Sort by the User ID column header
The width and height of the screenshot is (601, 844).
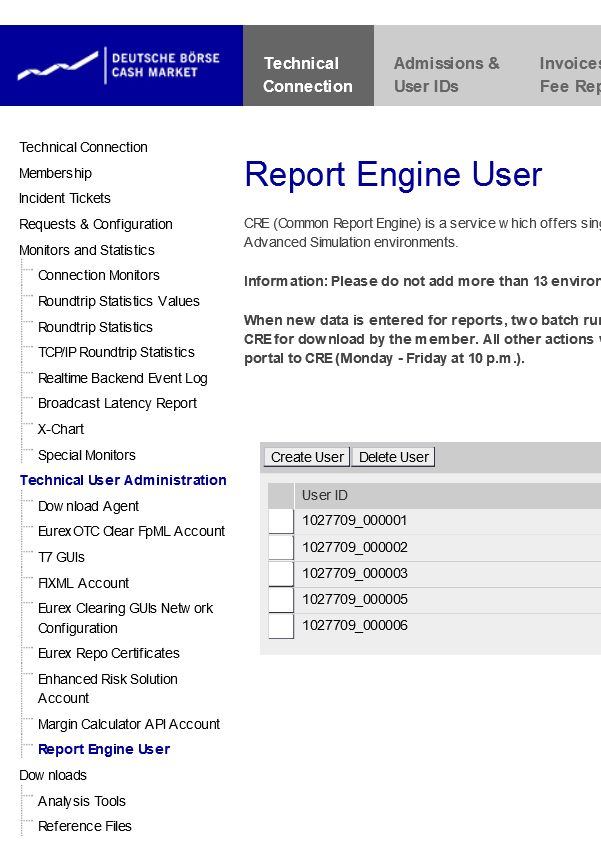tap(325, 496)
